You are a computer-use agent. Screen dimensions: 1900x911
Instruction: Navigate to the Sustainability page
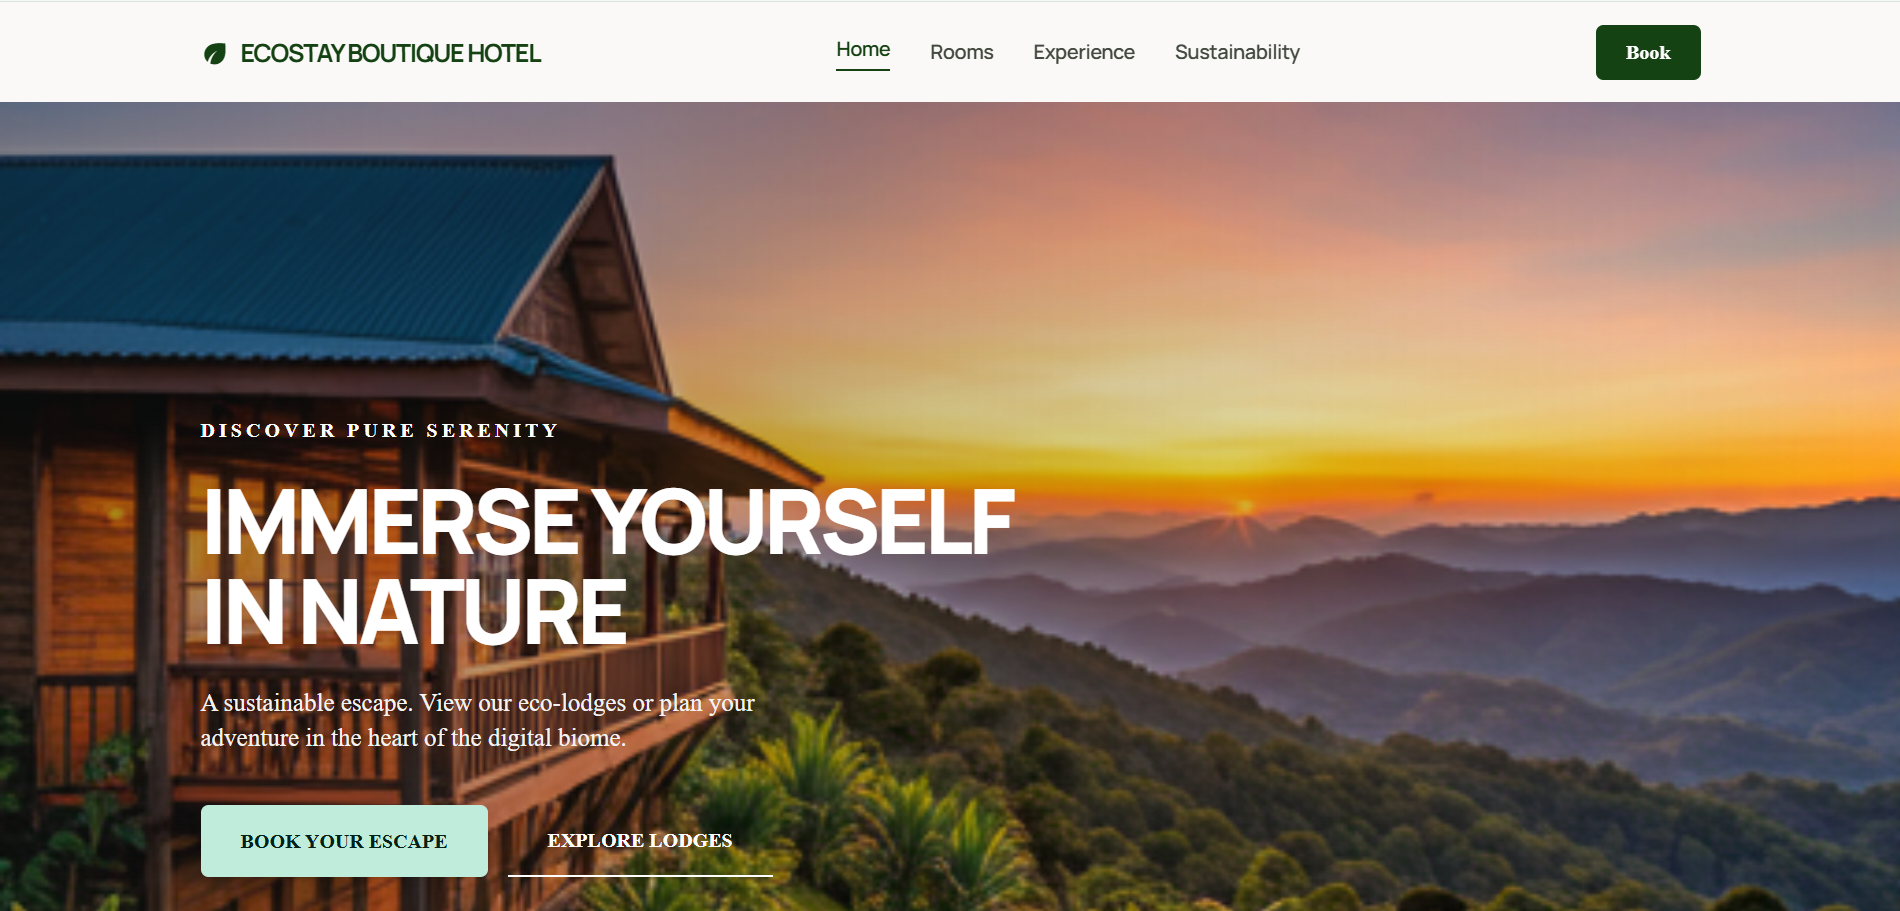[x=1237, y=52]
